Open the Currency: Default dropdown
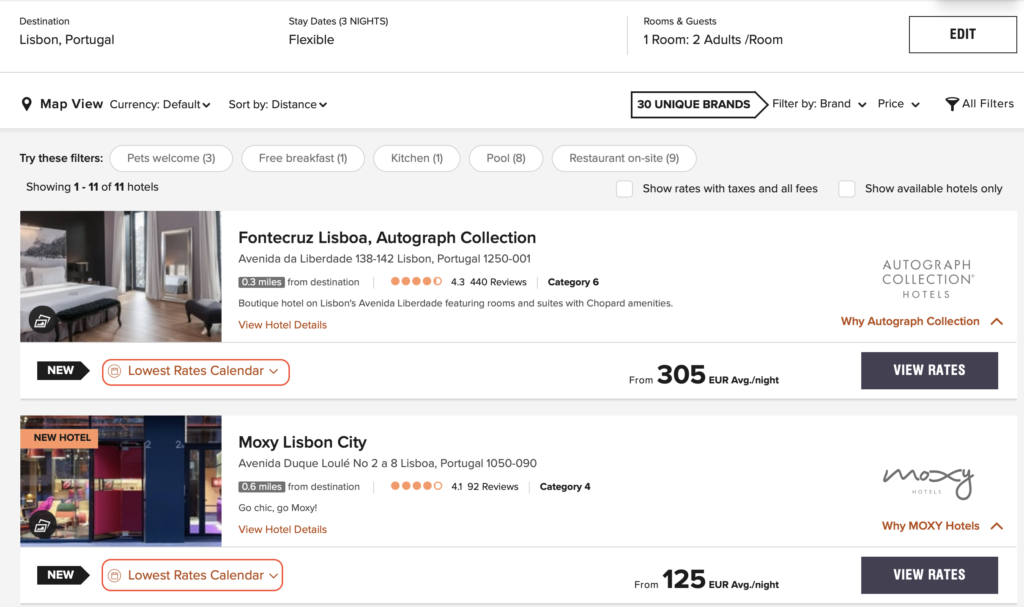Image resolution: width=1024 pixels, height=607 pixels. pyautogui.click(x=160, y=104)
